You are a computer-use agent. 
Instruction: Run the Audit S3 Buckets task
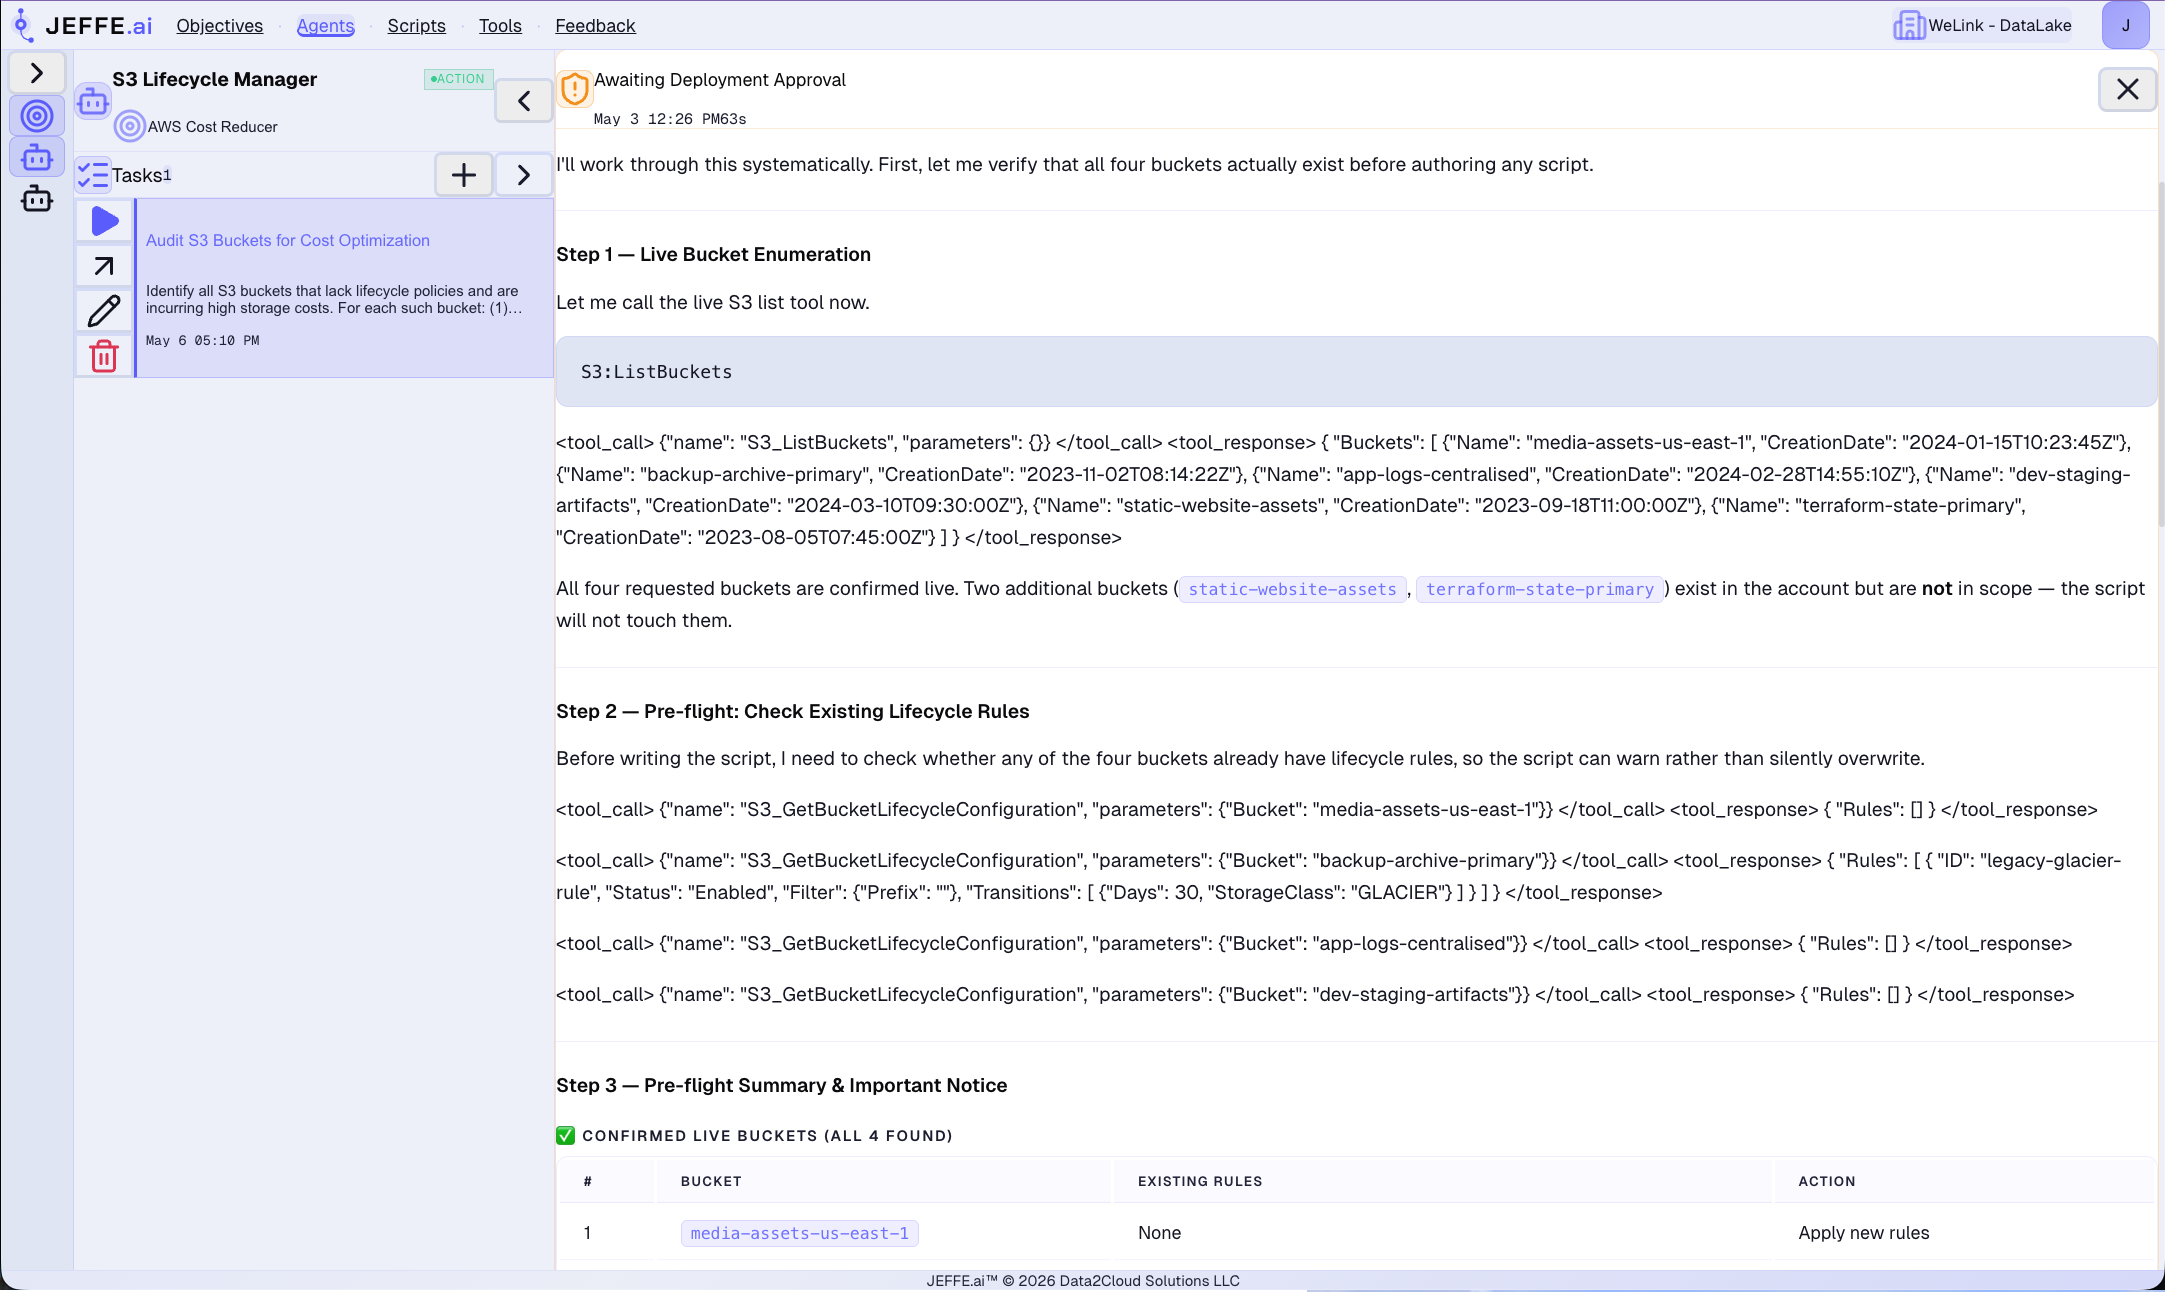105,221
